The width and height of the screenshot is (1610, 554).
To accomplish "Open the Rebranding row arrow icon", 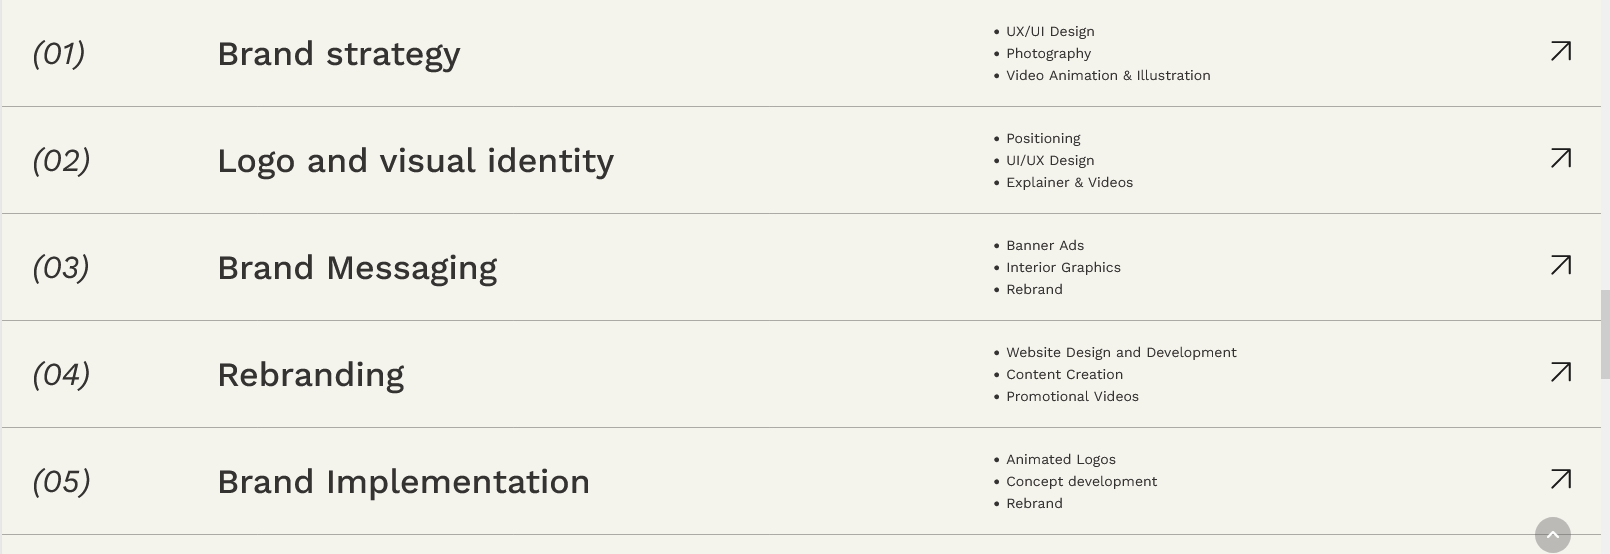I will pos(1560,372).
